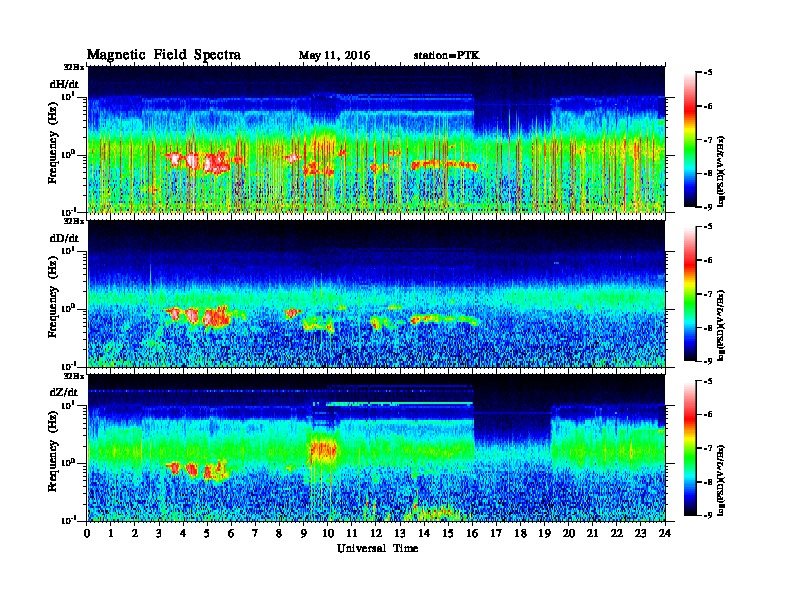
Task: Click the color scale bar beside dZ/dt panel
Action: pos(690,447)
